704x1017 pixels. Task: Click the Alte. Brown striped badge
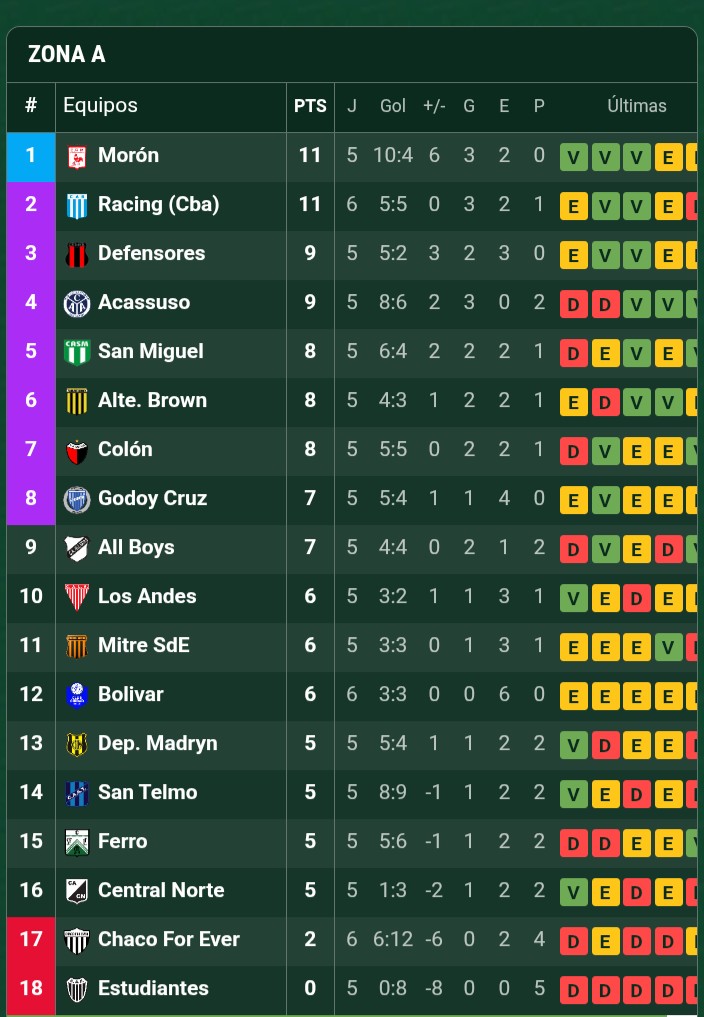(77, 401)
